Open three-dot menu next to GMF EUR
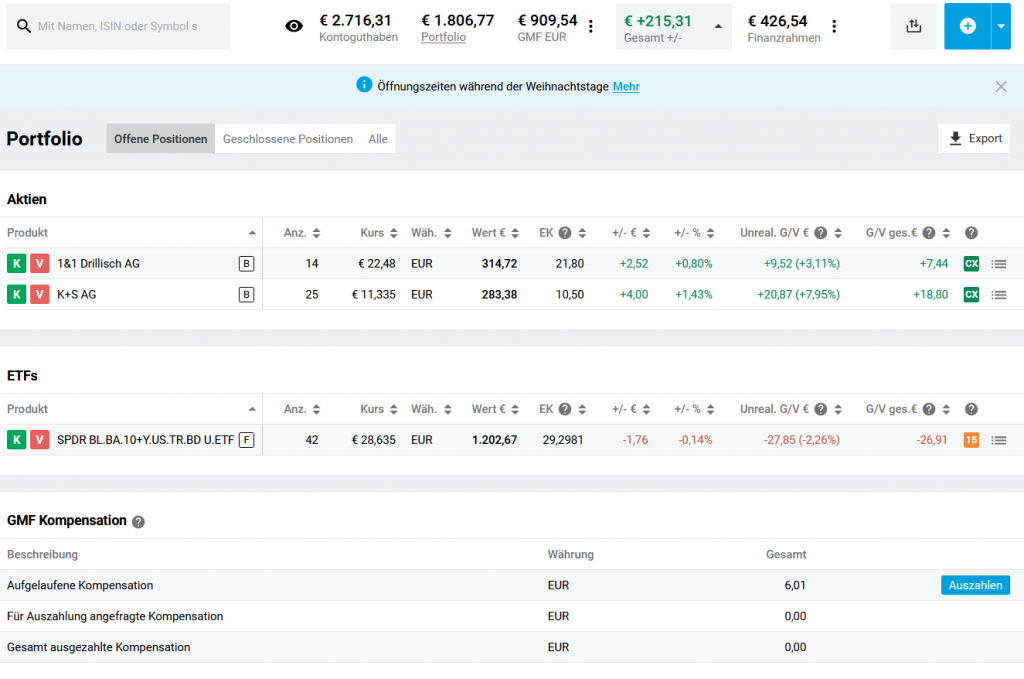1024x679 pixels. (591, 26)
